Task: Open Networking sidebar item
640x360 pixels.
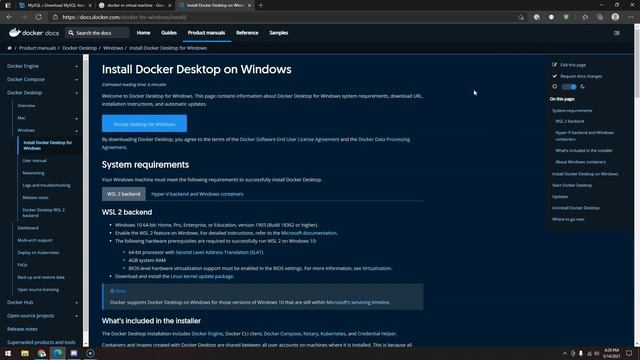Action: [x=33, y=173]
